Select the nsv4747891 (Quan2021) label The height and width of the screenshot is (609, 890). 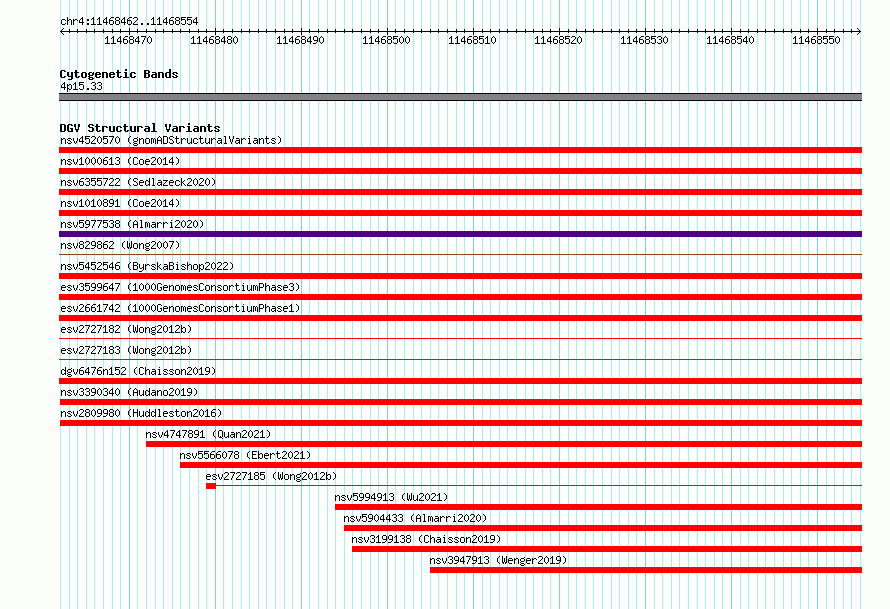[208, 434]
